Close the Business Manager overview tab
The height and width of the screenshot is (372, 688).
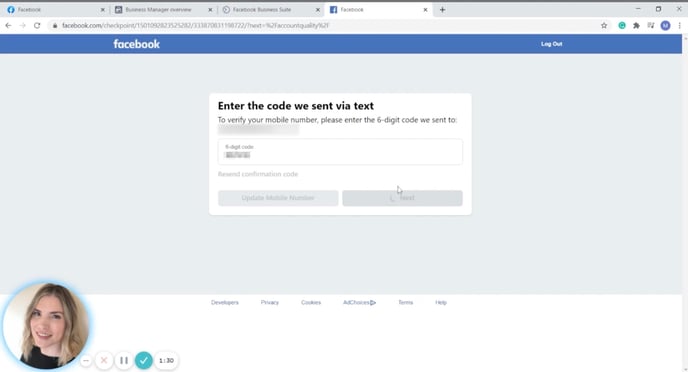(210, 10)
